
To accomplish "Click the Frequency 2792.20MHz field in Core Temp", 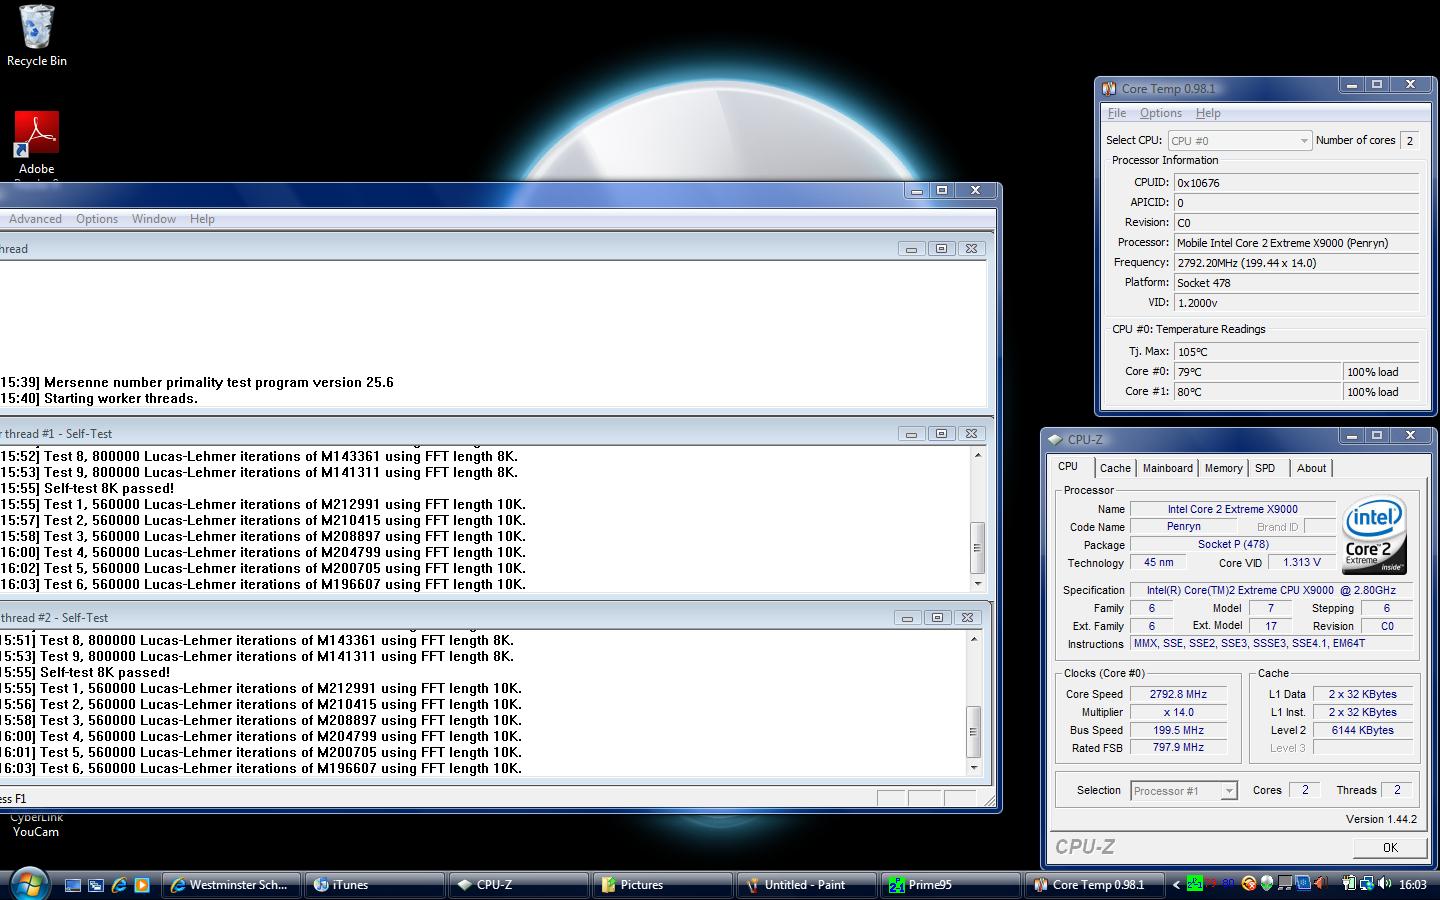I will (1296, 263).
